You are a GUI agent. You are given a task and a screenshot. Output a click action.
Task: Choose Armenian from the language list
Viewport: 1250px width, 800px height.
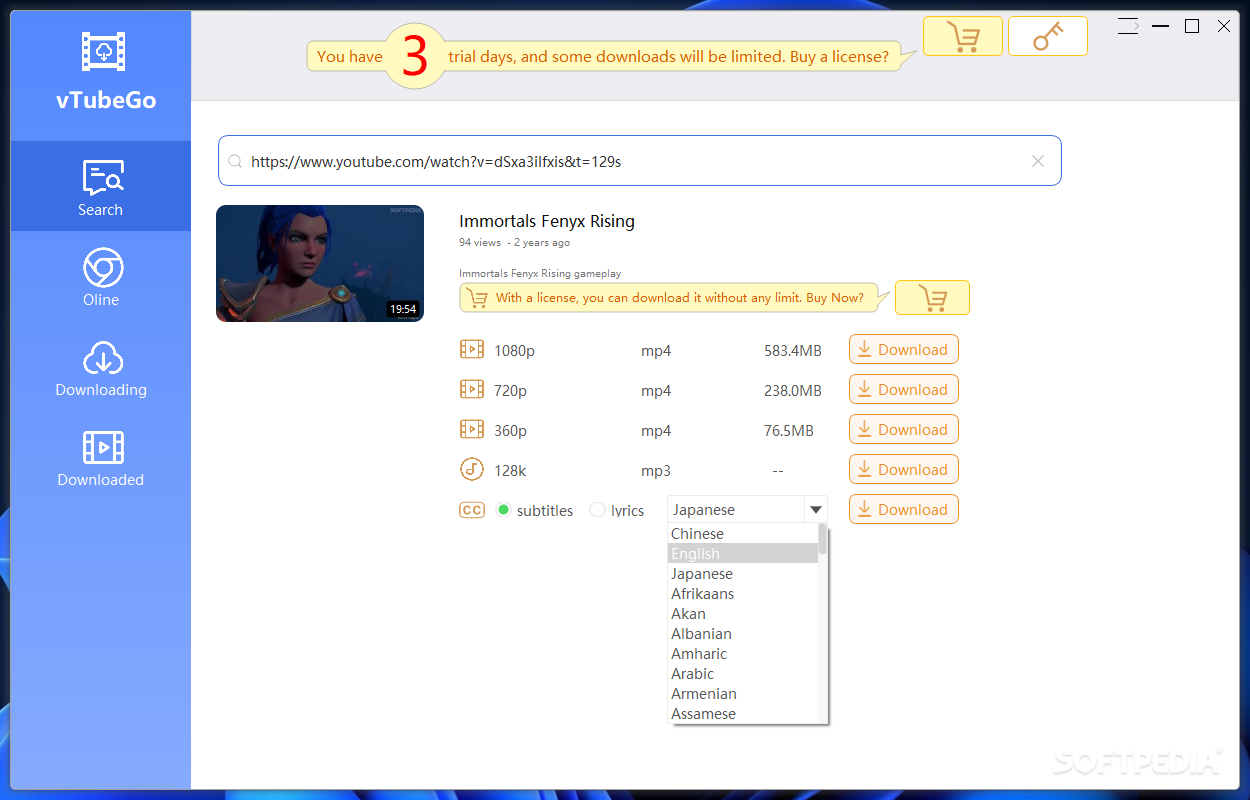[743, 694]
